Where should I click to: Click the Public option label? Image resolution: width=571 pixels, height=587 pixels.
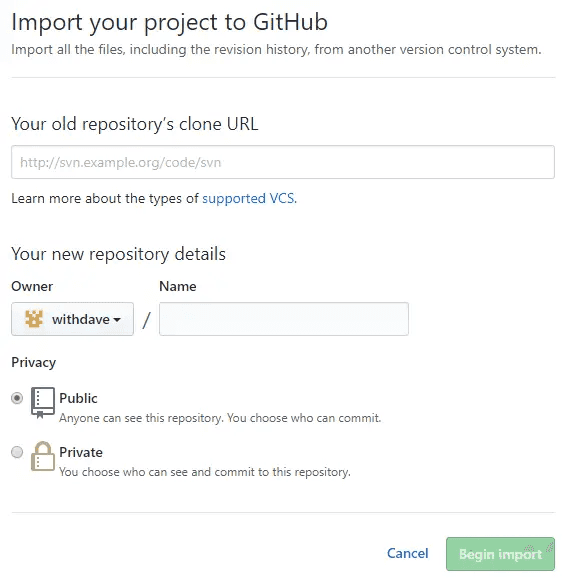pyautogui.click(x=78, y=398)
